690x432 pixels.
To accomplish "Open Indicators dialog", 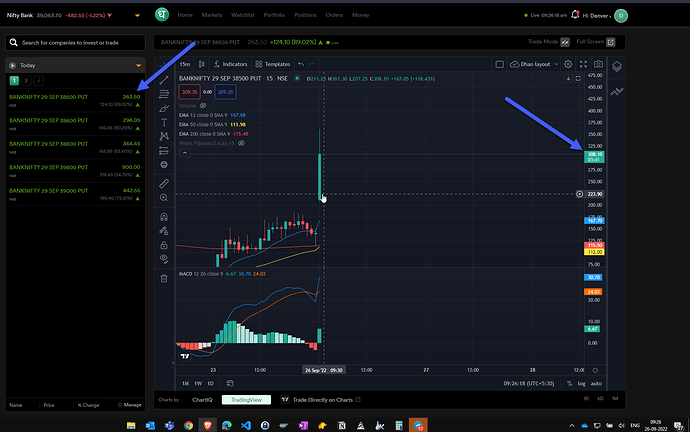I will coord(231,64).
